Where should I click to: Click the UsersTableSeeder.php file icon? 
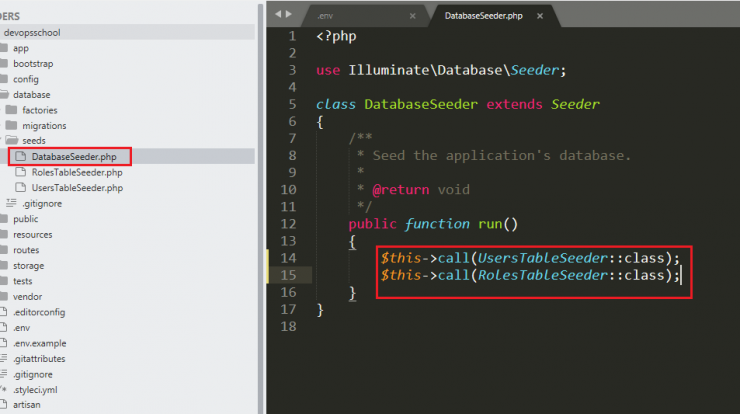pyautogui.click(x=20, y=187)
